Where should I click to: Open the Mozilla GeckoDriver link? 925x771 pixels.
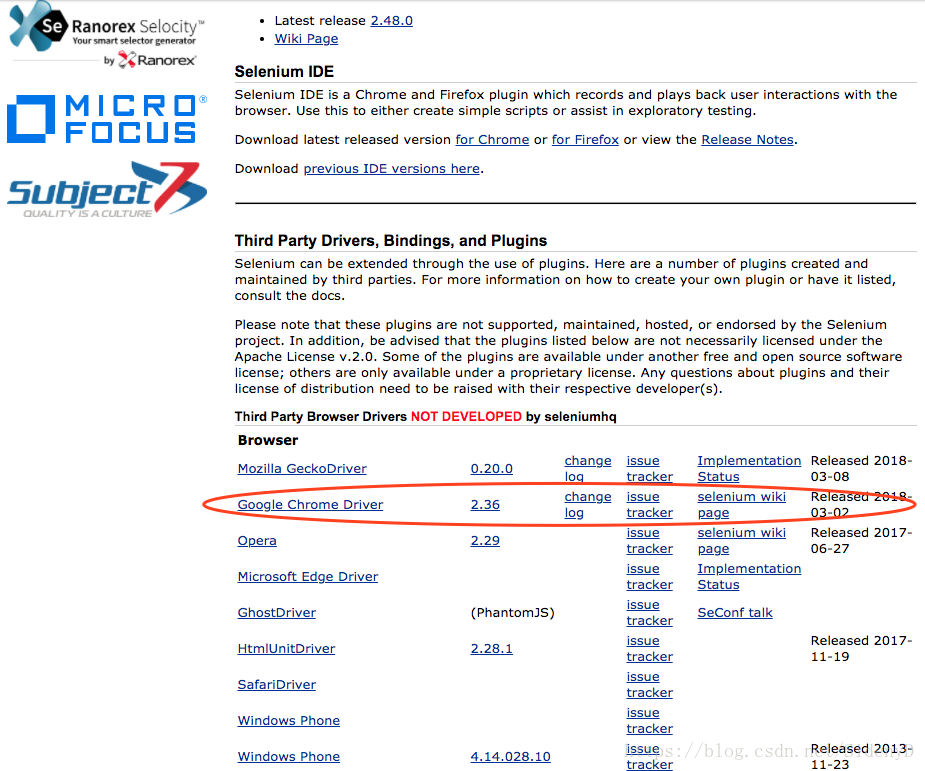pyautogui.click(x=302, y=469)
